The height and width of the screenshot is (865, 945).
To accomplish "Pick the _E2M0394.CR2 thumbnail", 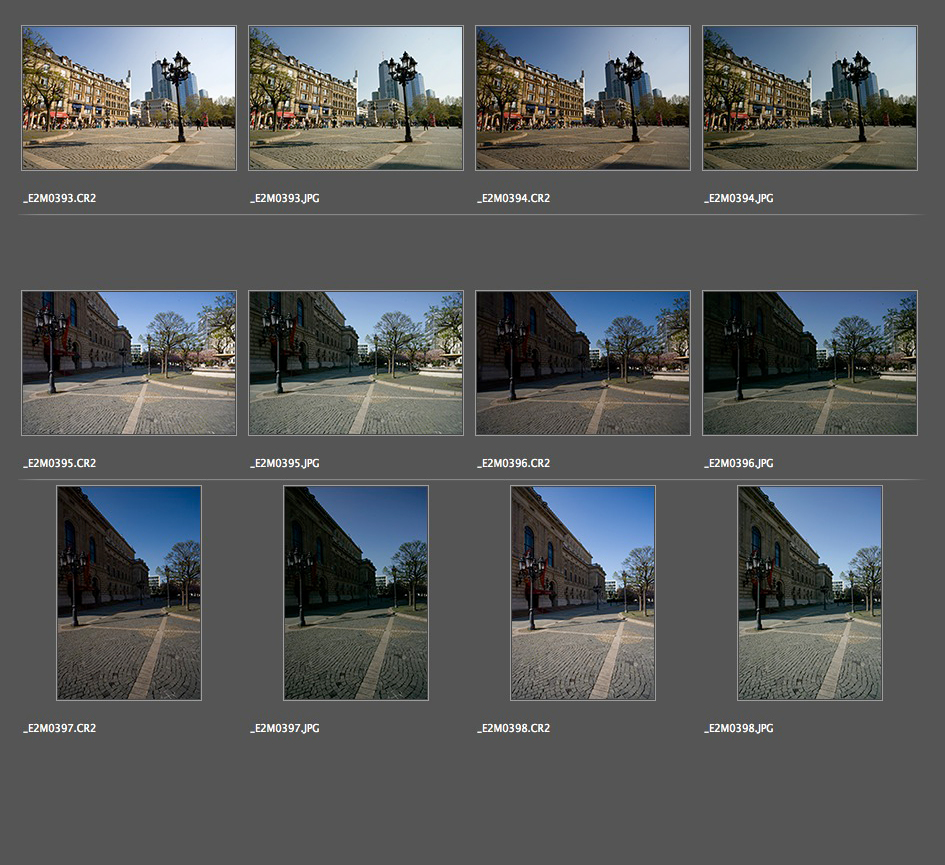I will pos(583,98).
